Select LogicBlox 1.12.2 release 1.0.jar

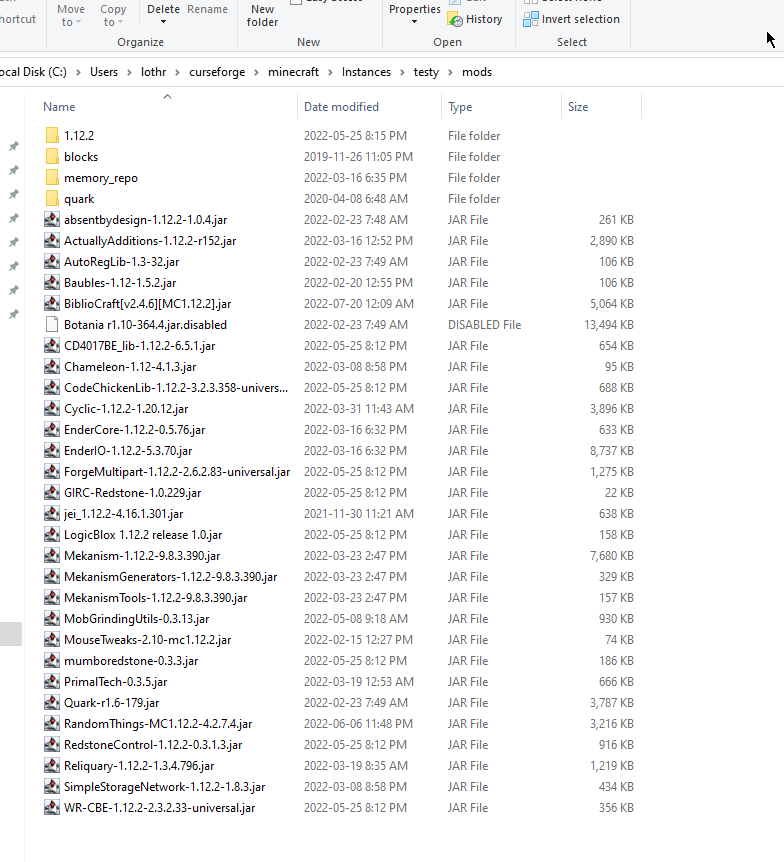click(143, 534)
